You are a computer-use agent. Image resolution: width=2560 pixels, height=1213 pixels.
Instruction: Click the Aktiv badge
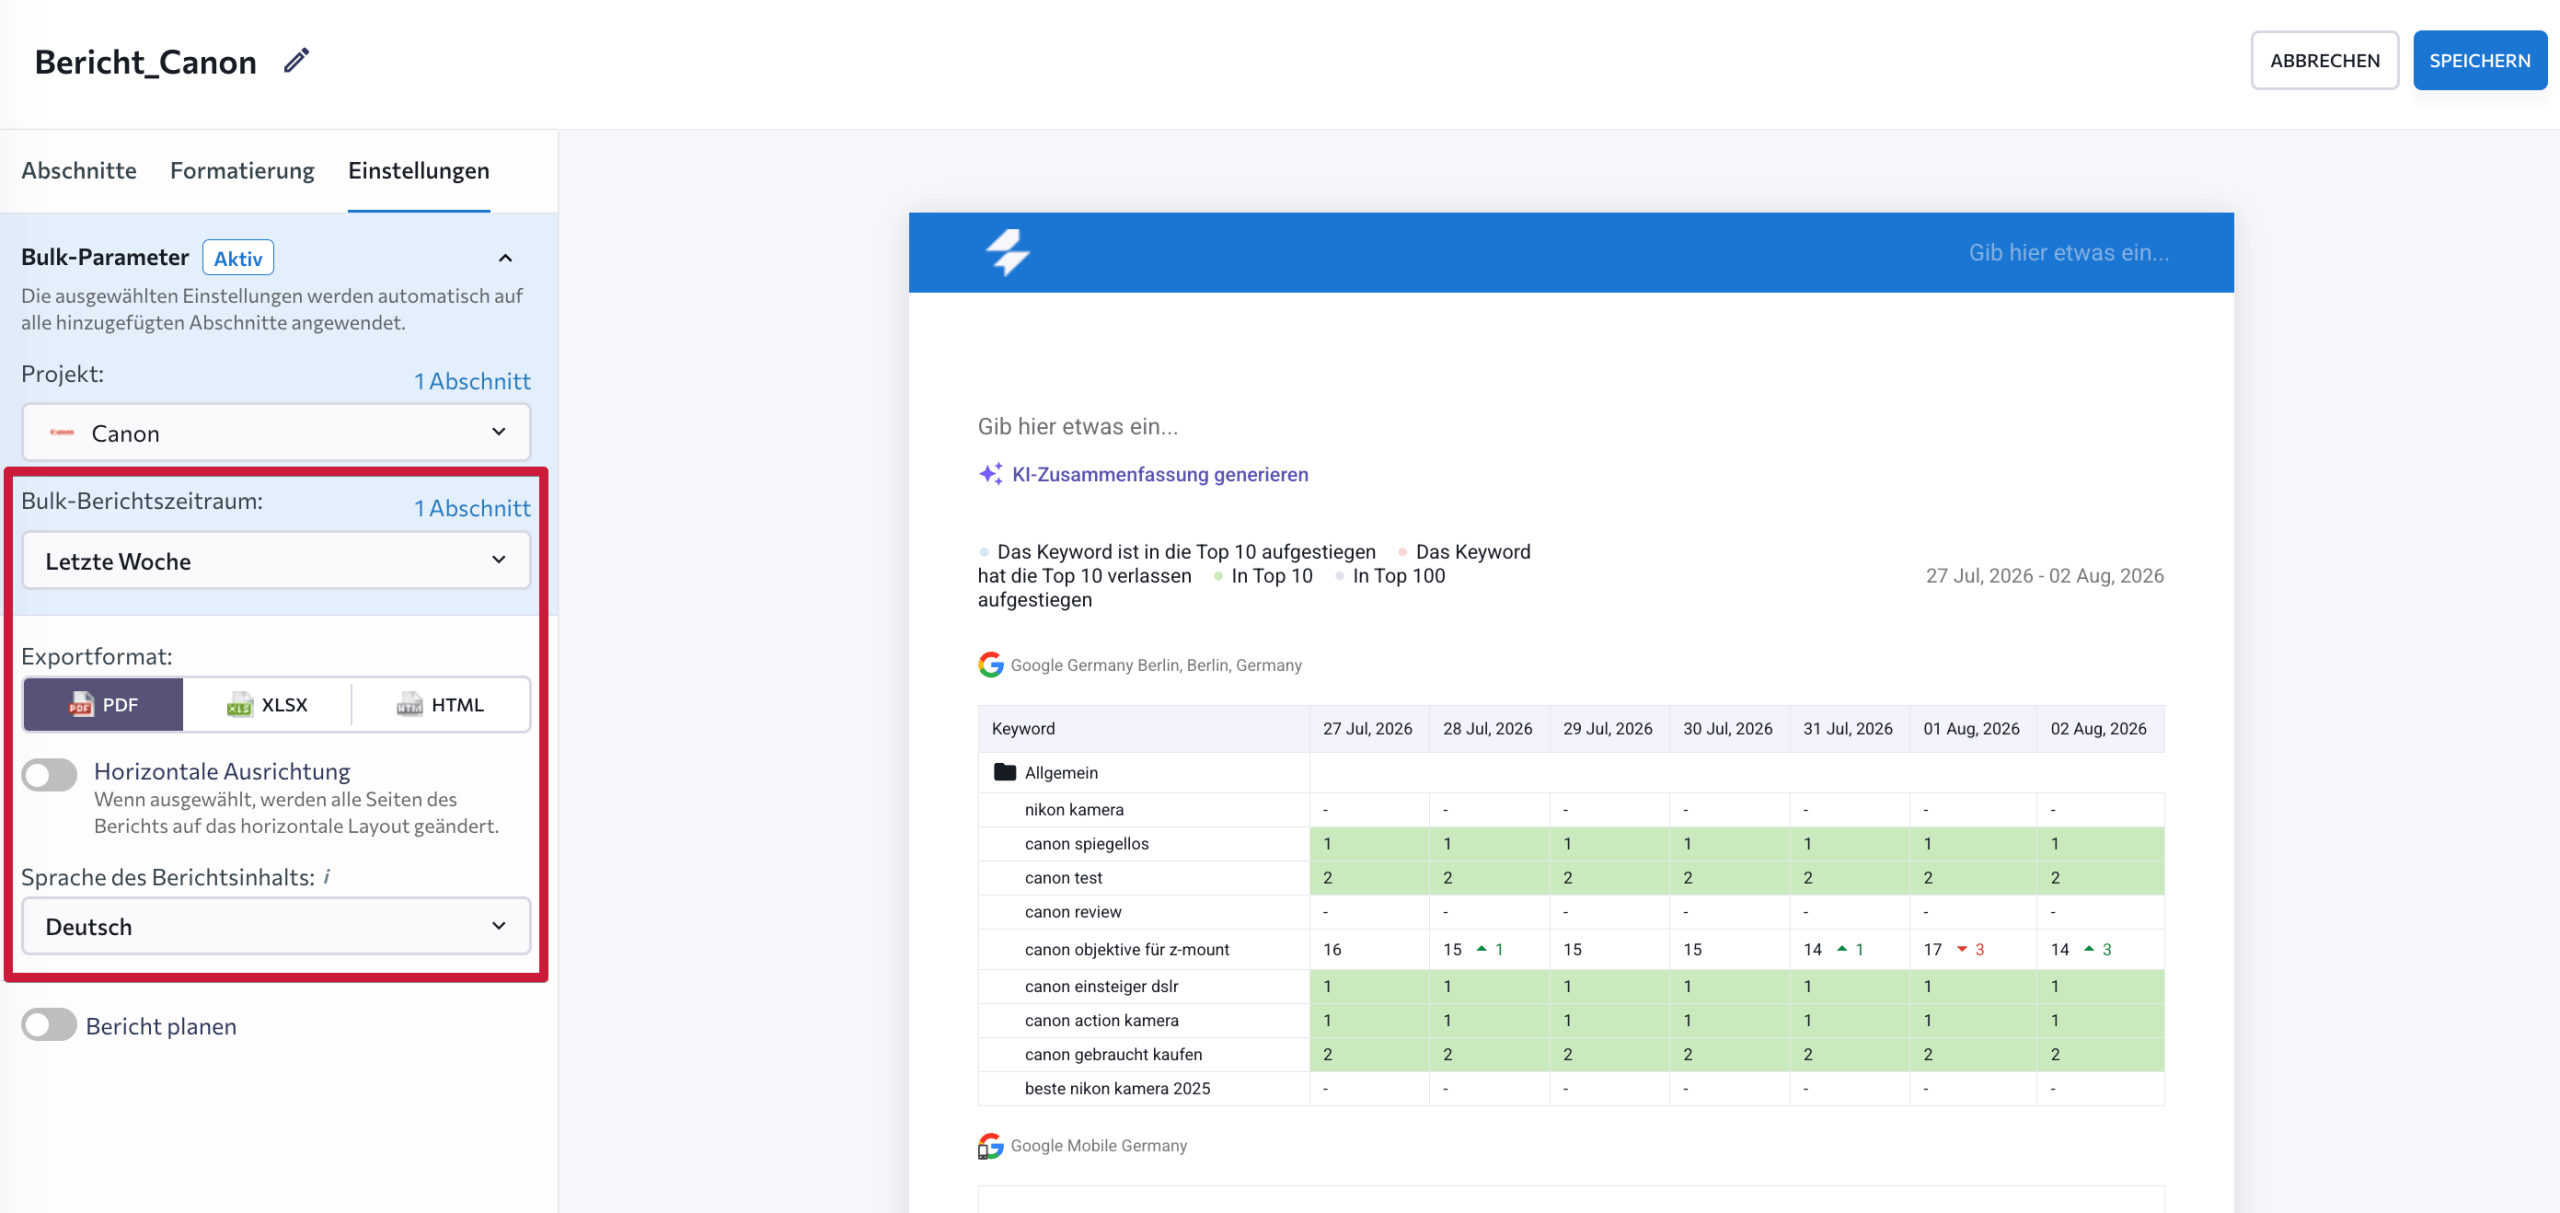238,258
